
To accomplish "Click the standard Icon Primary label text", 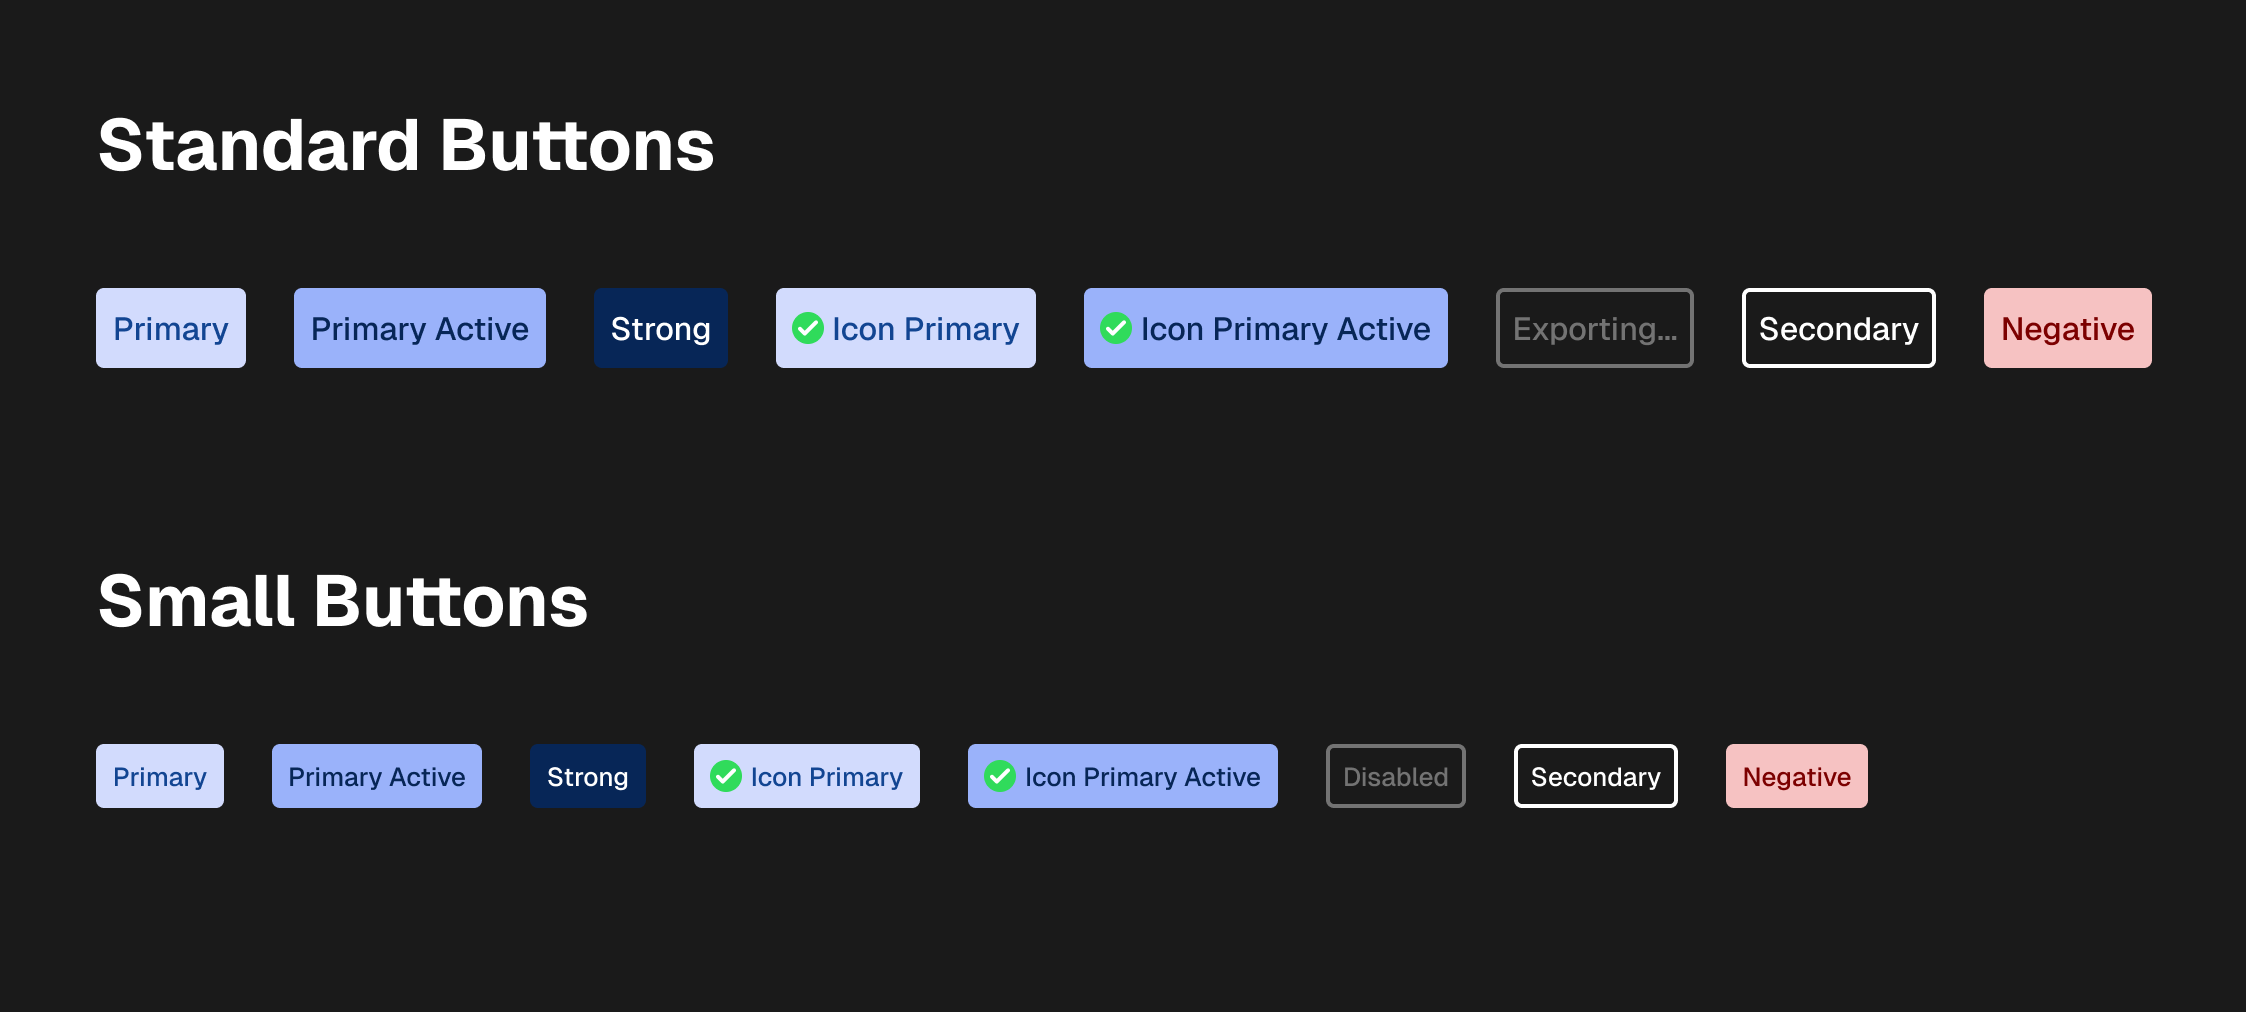I will click(925, 328).
